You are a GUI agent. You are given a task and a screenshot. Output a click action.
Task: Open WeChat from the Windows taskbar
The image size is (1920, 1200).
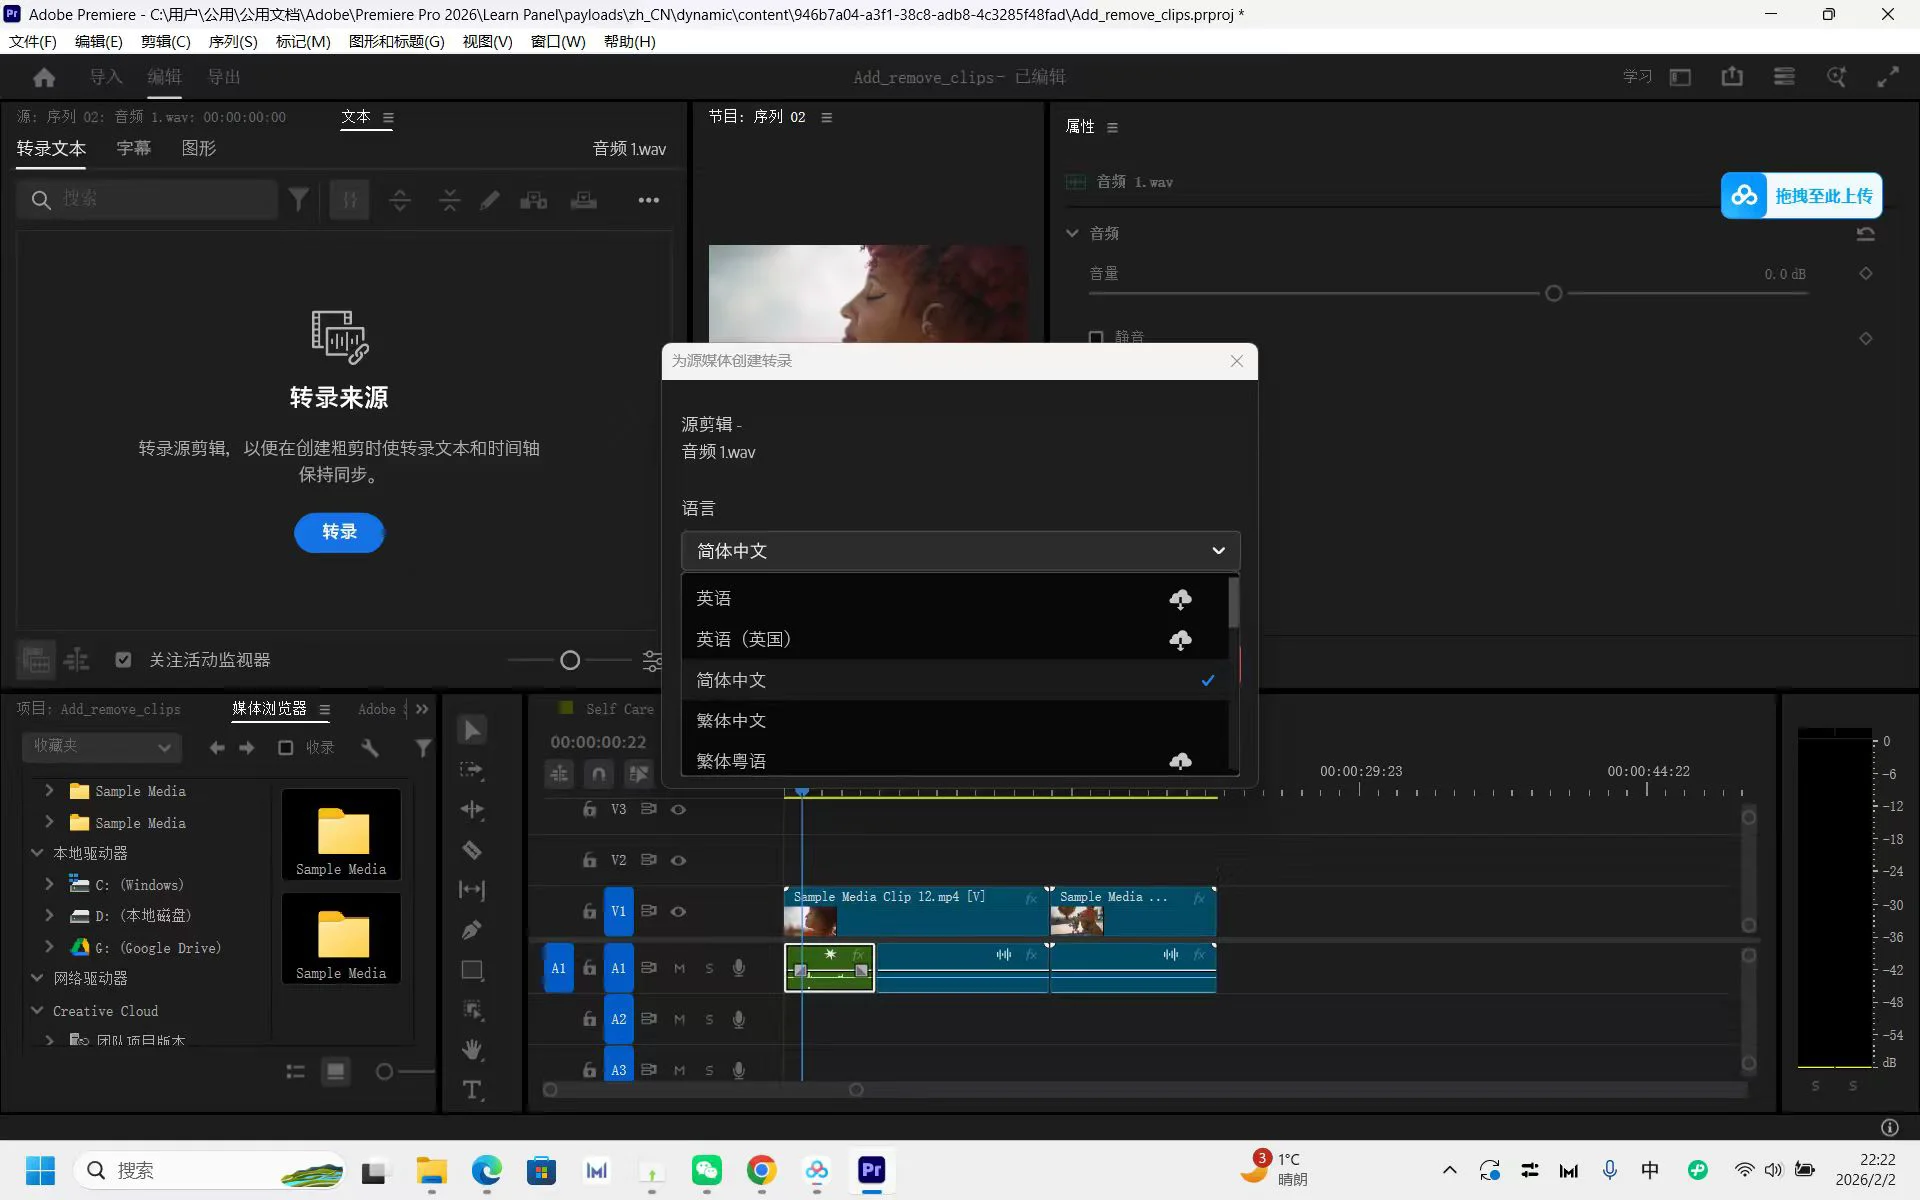click(x=706, y=1170)
